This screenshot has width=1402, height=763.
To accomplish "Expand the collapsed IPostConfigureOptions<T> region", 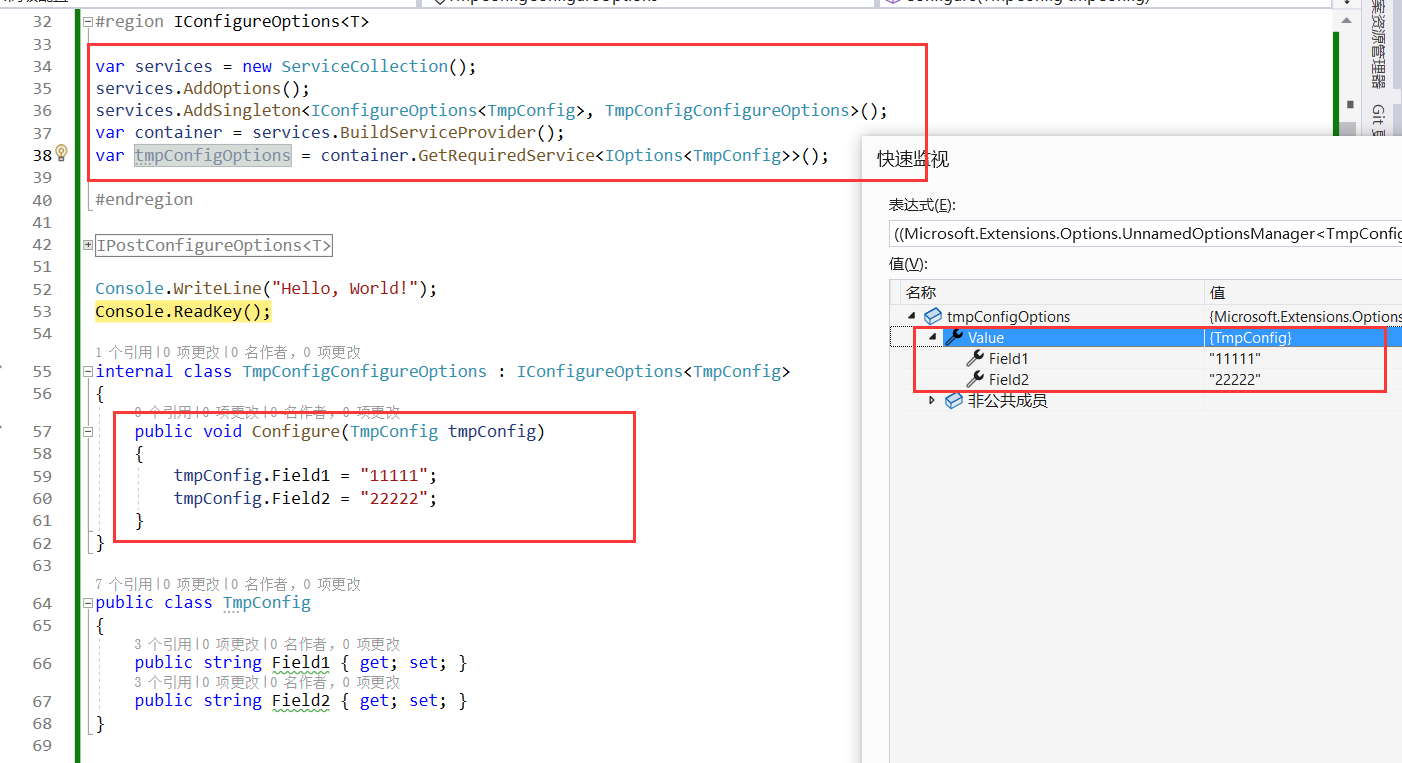I will point(88,245).
